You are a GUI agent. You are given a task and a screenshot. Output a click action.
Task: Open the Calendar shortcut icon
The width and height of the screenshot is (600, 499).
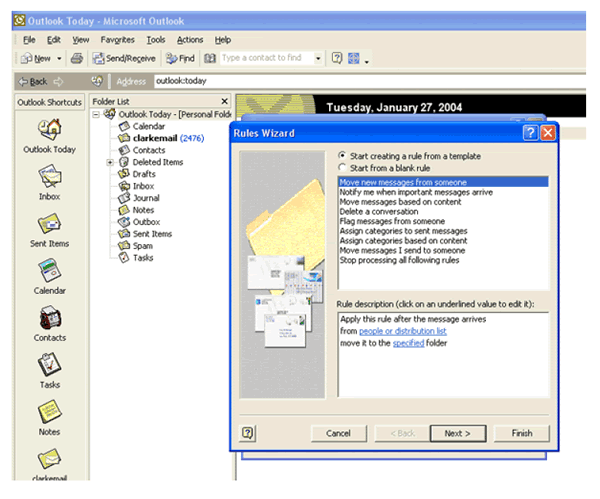point(49,271)
